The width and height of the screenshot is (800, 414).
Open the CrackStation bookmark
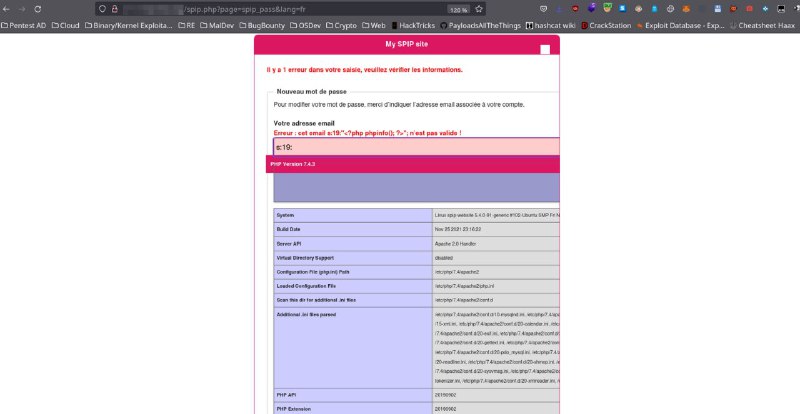tap(606, 25)
